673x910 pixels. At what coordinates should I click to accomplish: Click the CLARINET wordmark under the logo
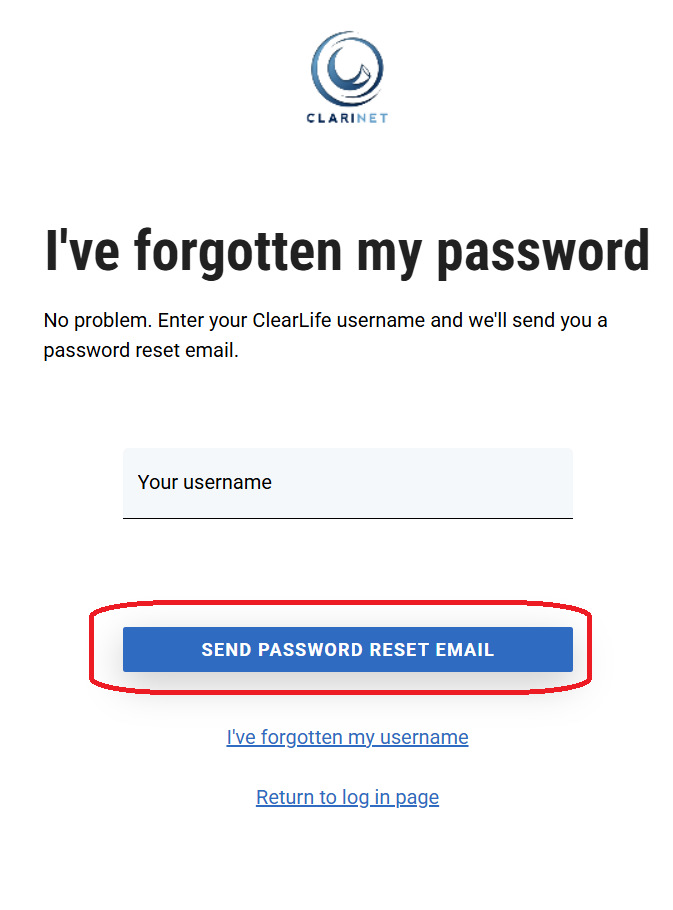pos(347,118)
